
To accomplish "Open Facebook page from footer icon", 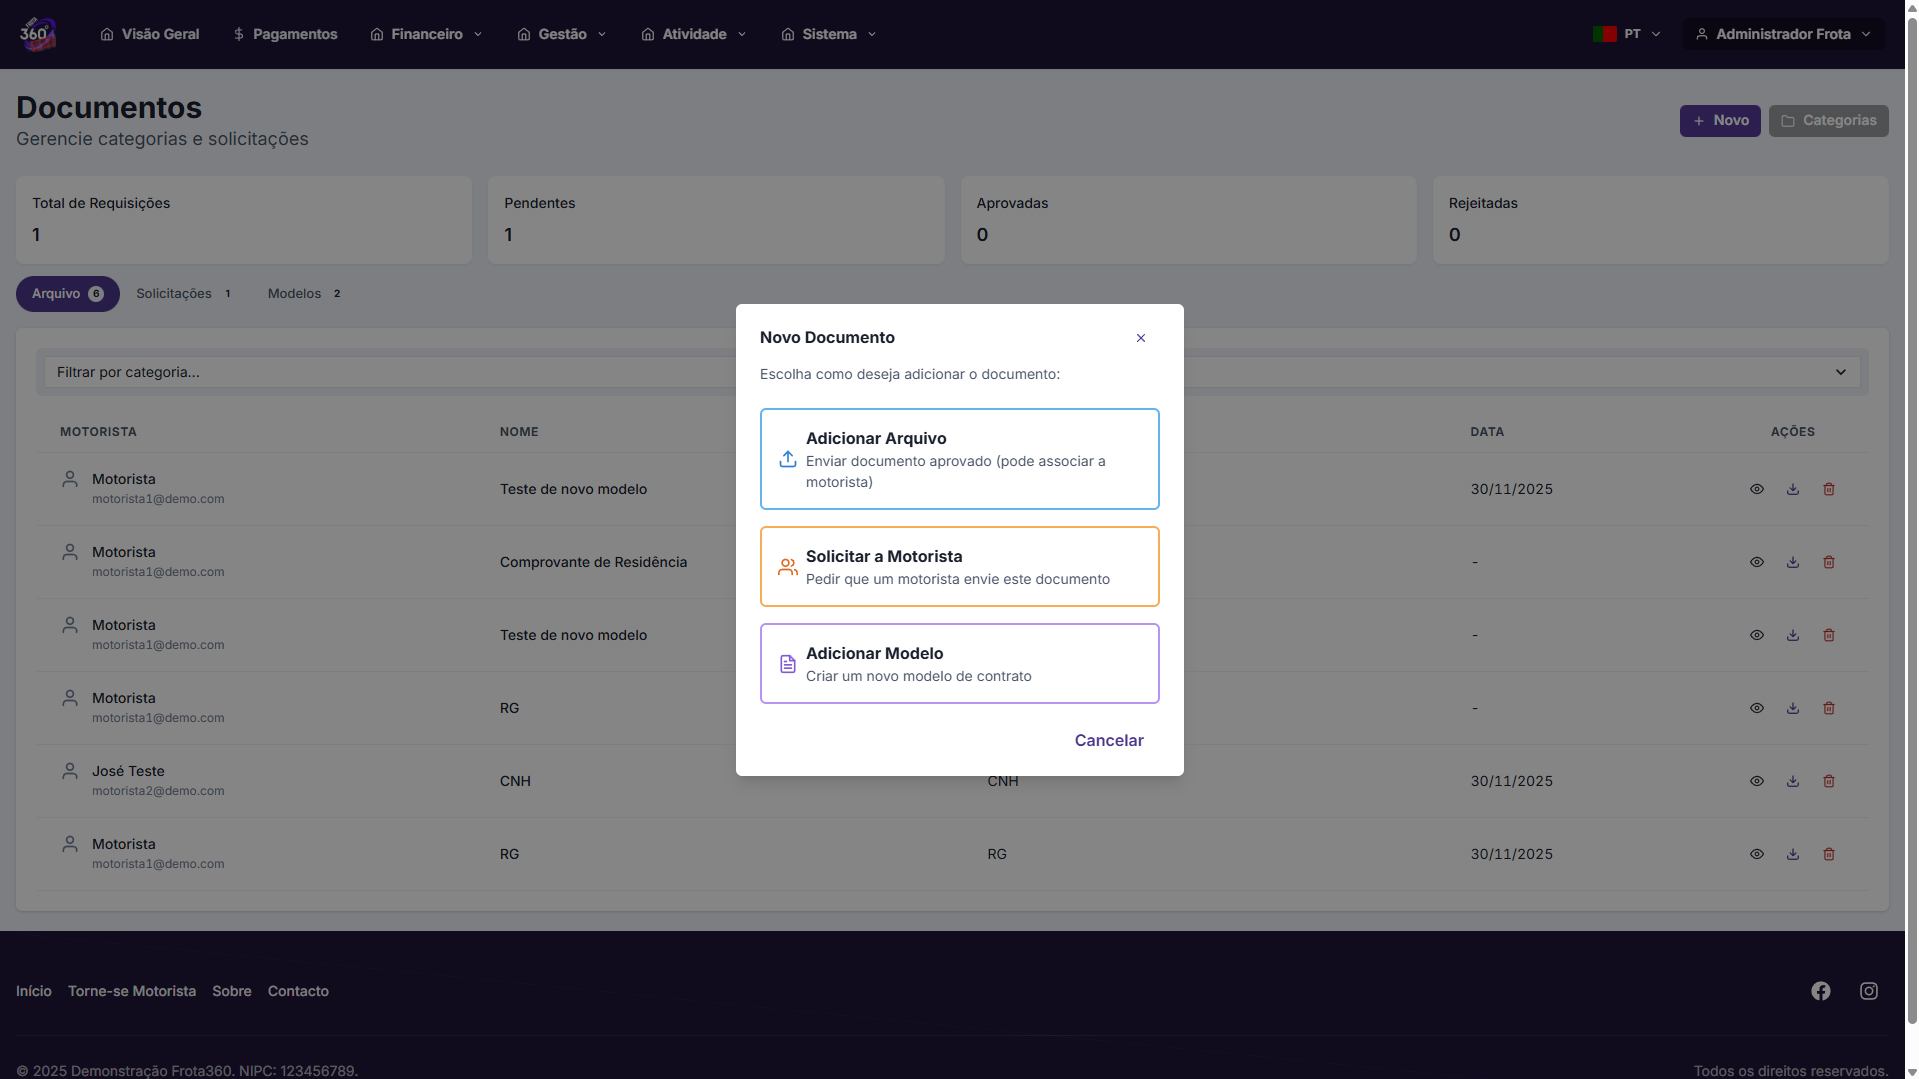I will tap(1820, 991).
